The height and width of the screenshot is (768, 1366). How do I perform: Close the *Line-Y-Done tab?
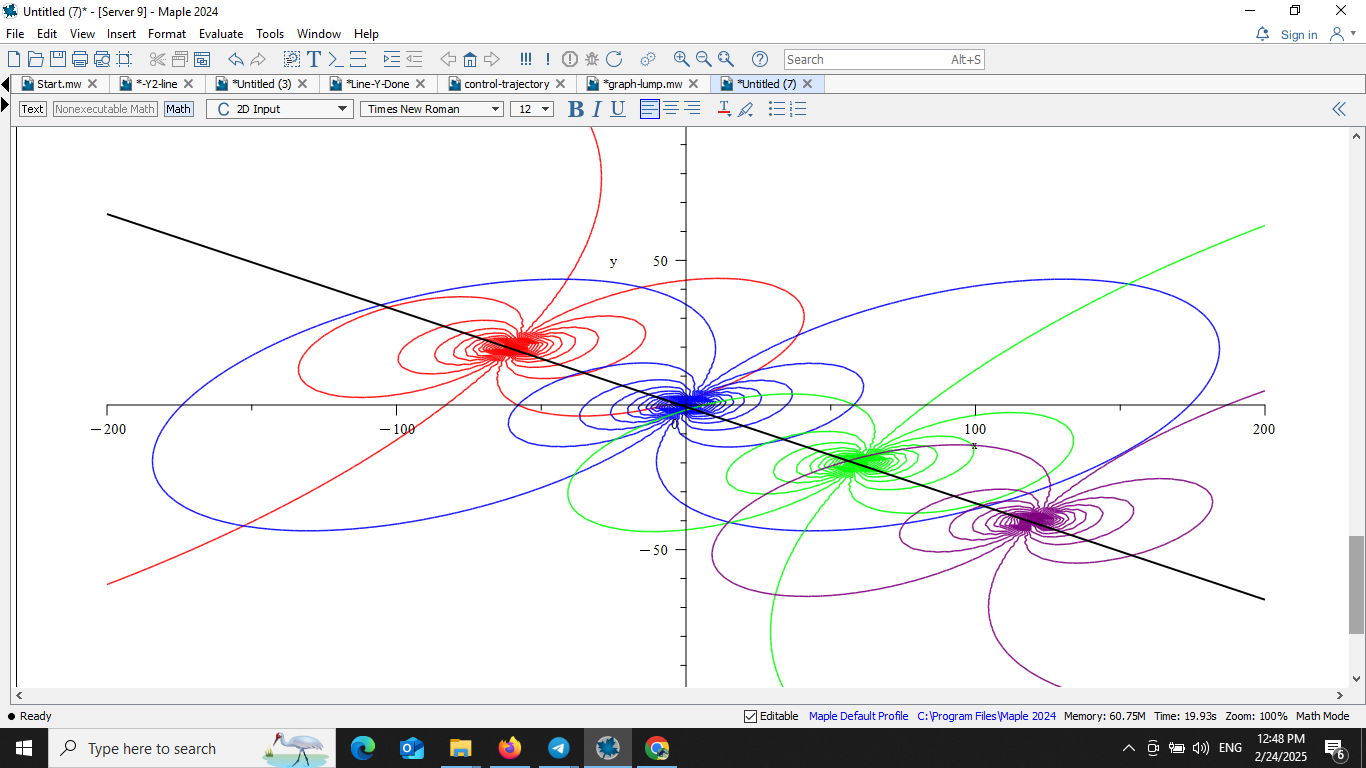pyautogui.click(x=420, y=84)
